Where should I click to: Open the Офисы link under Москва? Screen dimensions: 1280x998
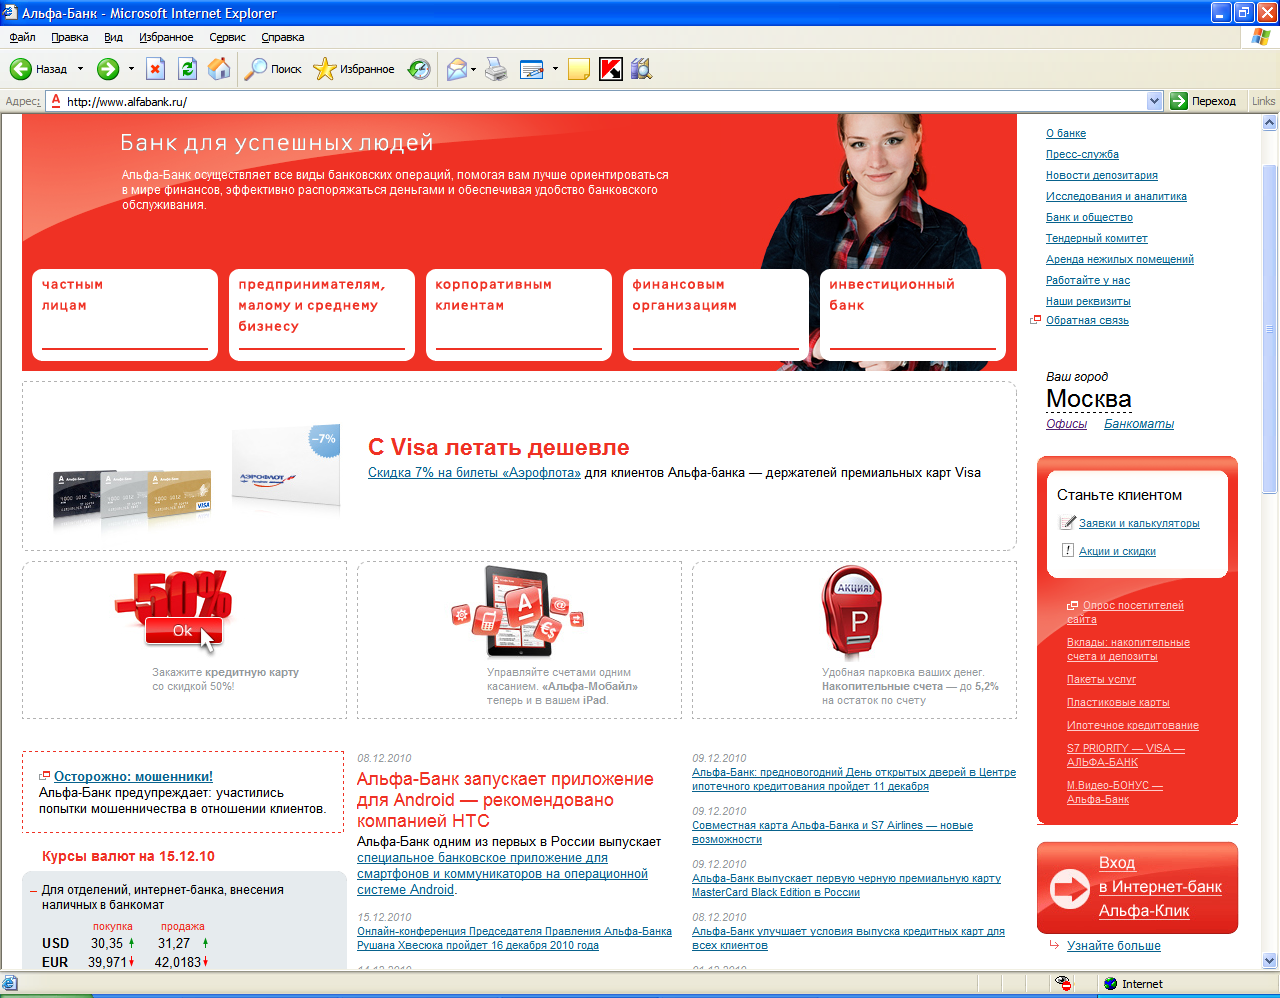click(x=1066, y=424)
